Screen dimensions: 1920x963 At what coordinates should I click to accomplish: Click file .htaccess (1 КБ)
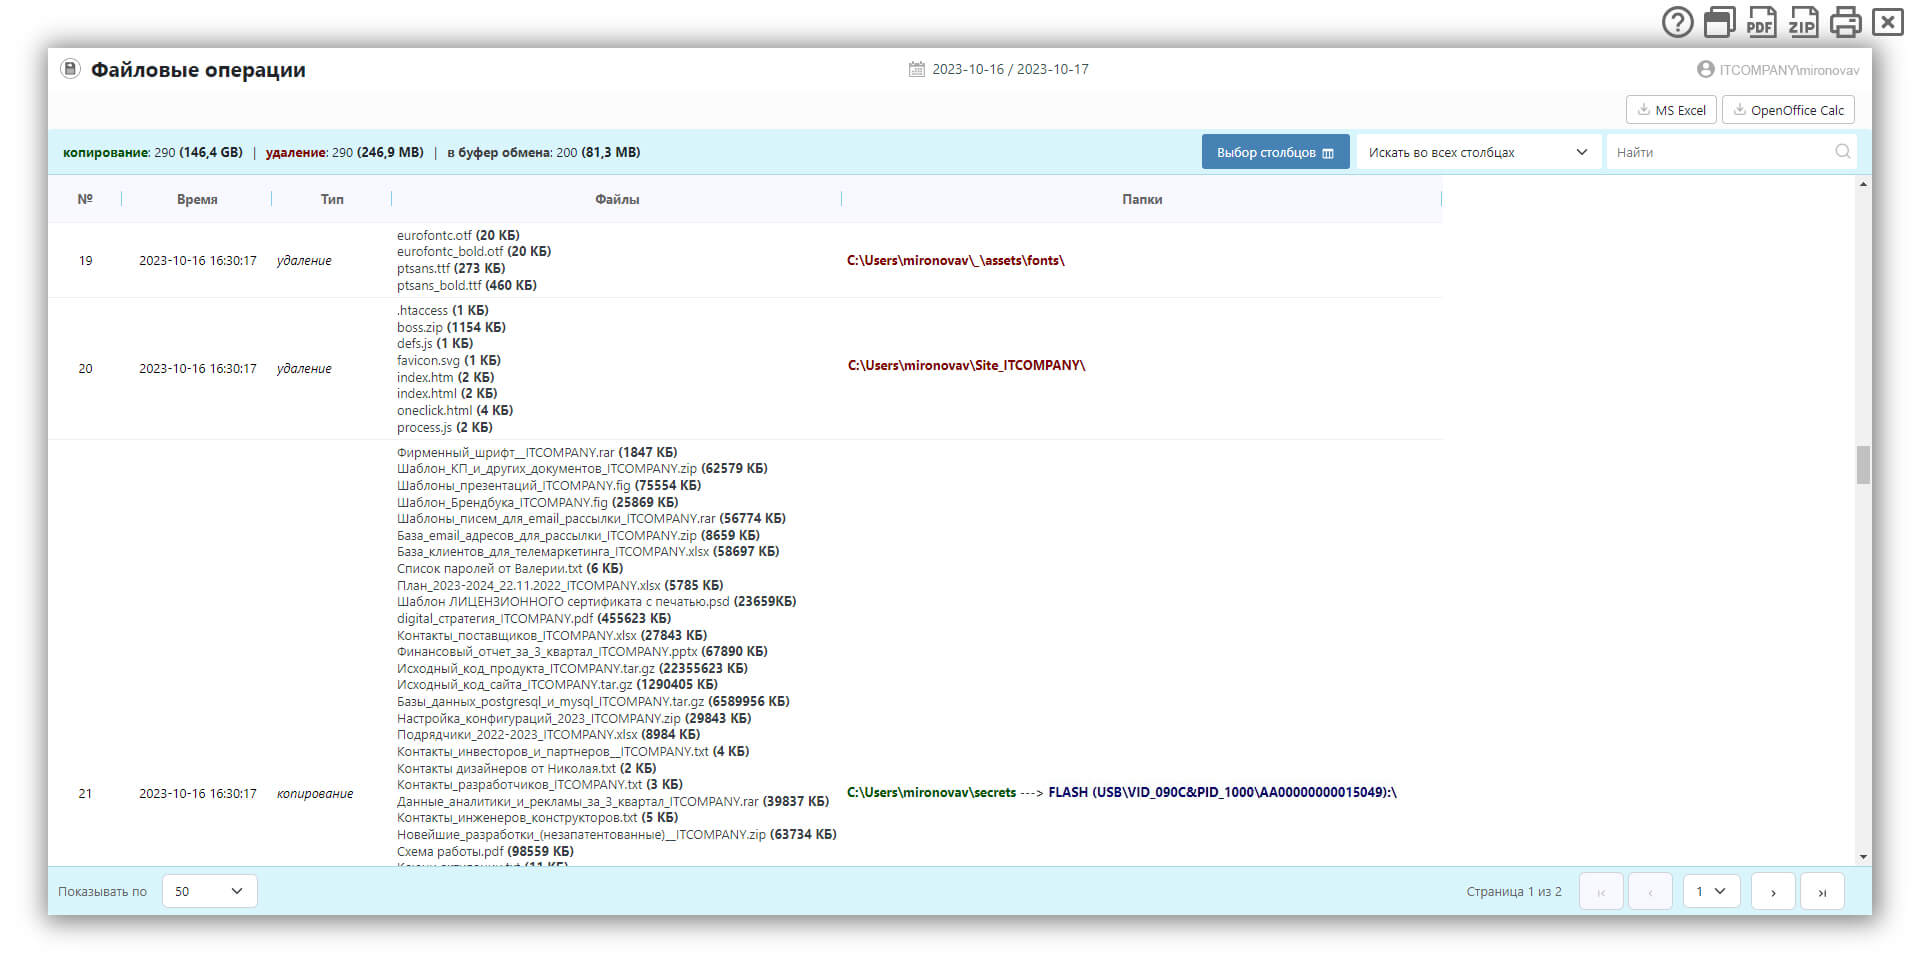[443, 310]
